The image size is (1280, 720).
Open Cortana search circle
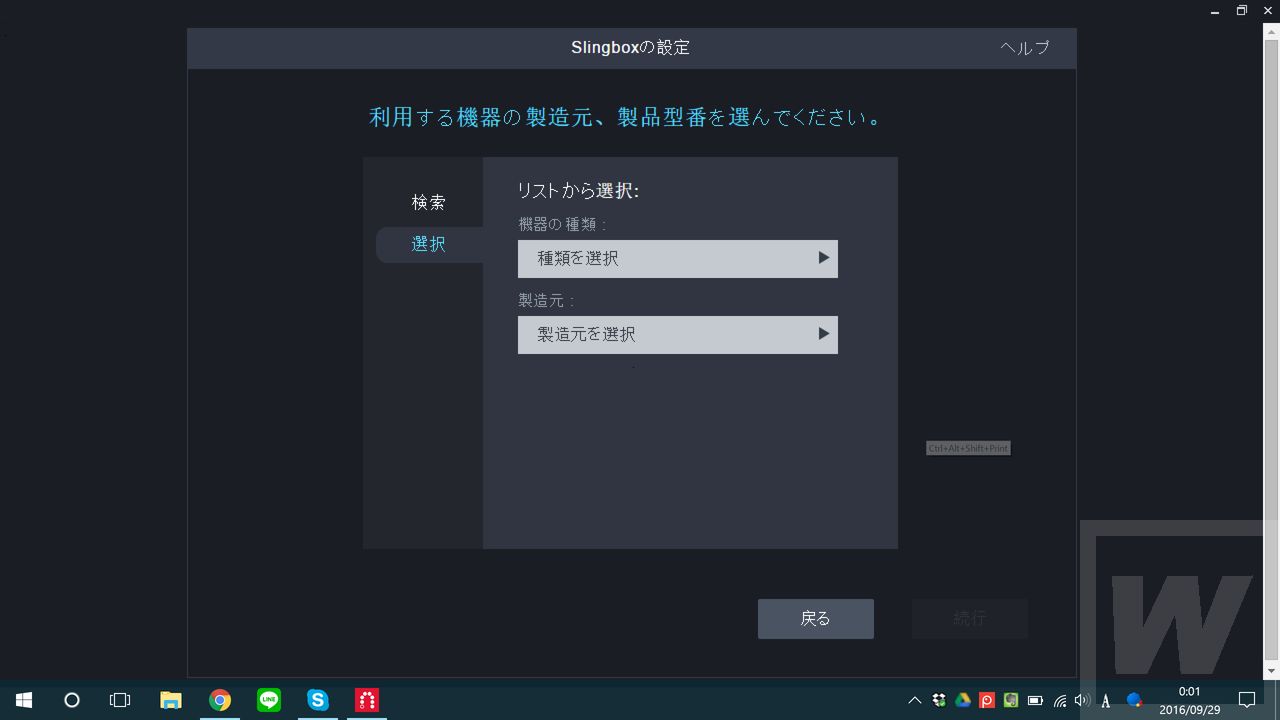(72, 700)
